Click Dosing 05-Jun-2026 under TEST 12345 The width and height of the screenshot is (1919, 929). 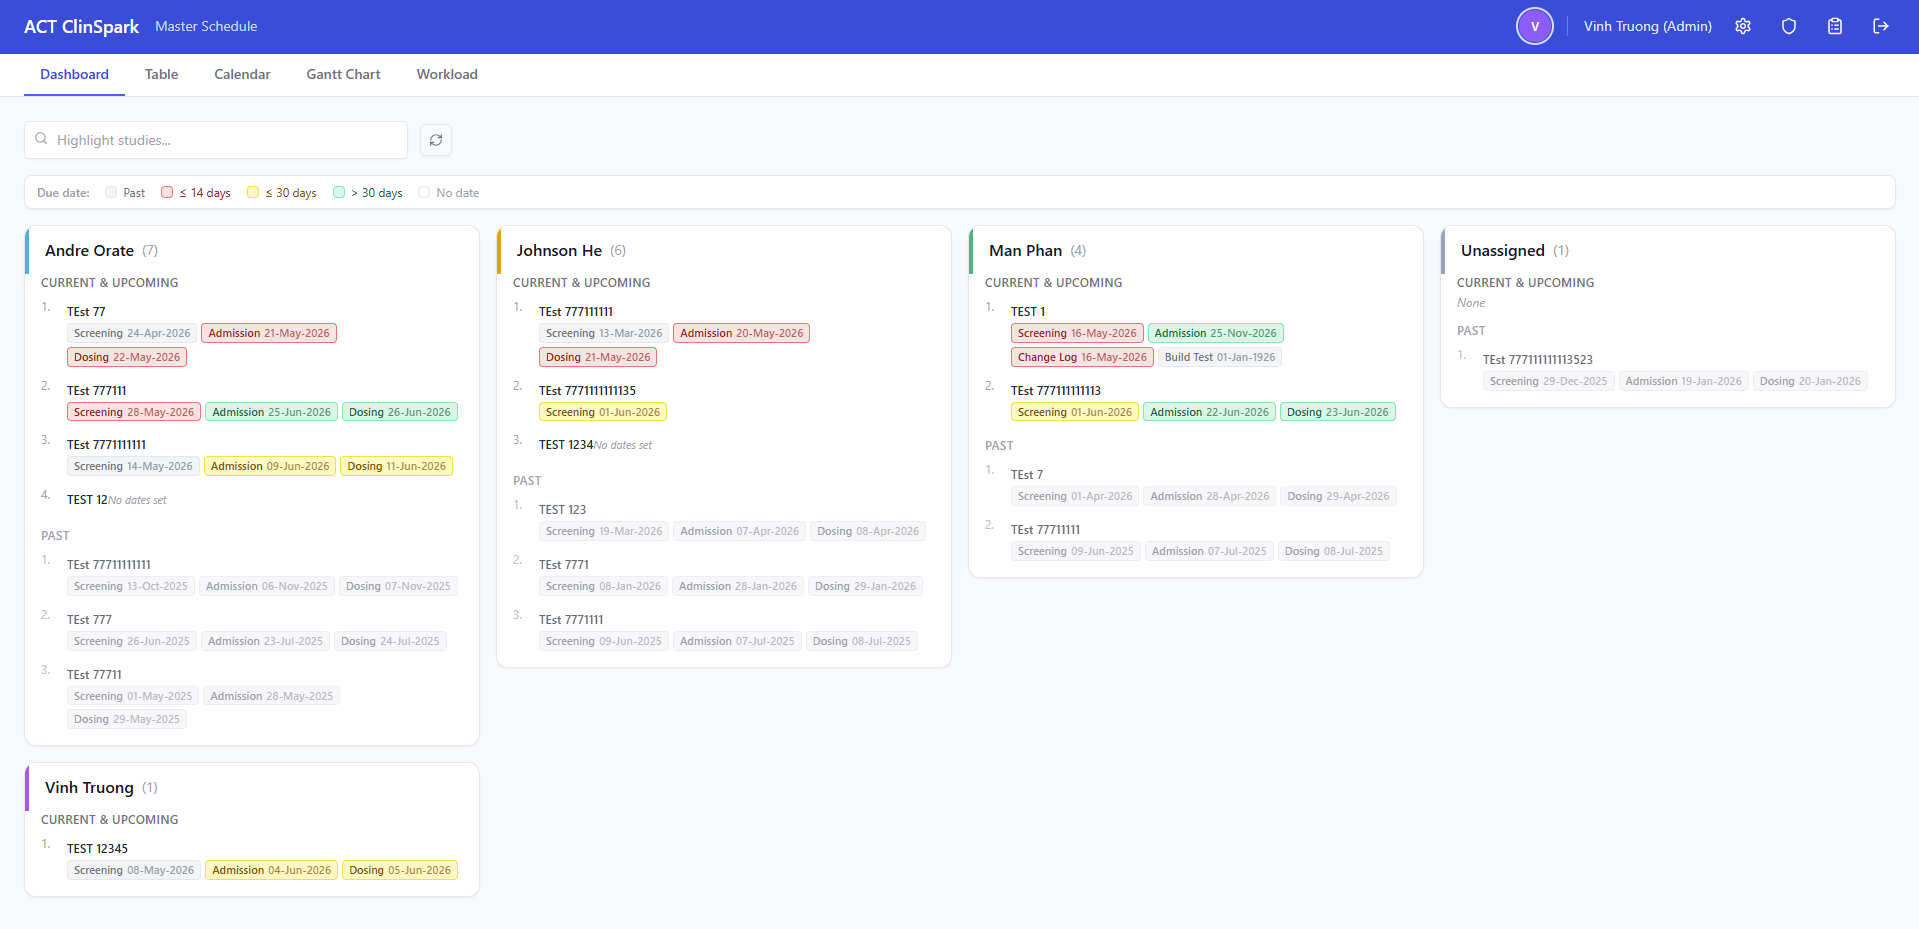click(400, 870)
